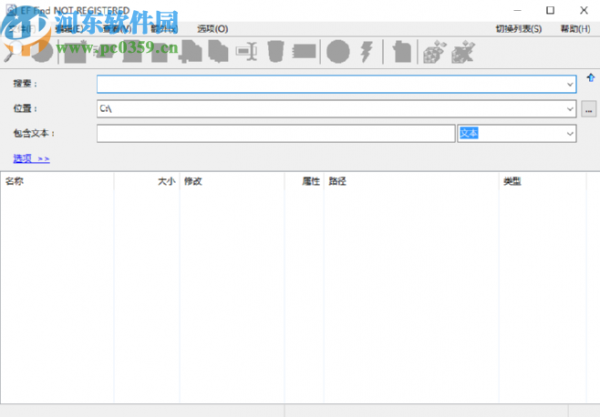Sort results by the 名称 column header
Screen dimensions: 600x417
[x=57, y=182]
